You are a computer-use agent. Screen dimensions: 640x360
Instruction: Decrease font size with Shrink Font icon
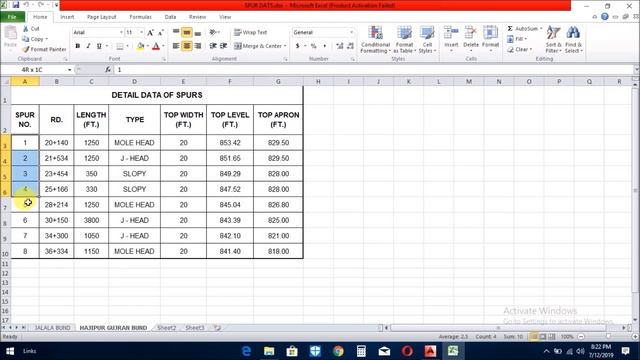coord(161,33)
